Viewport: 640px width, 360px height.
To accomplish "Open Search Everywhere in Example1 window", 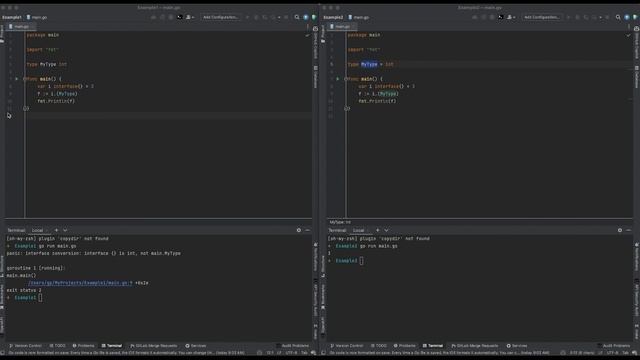I will [297, 17].
